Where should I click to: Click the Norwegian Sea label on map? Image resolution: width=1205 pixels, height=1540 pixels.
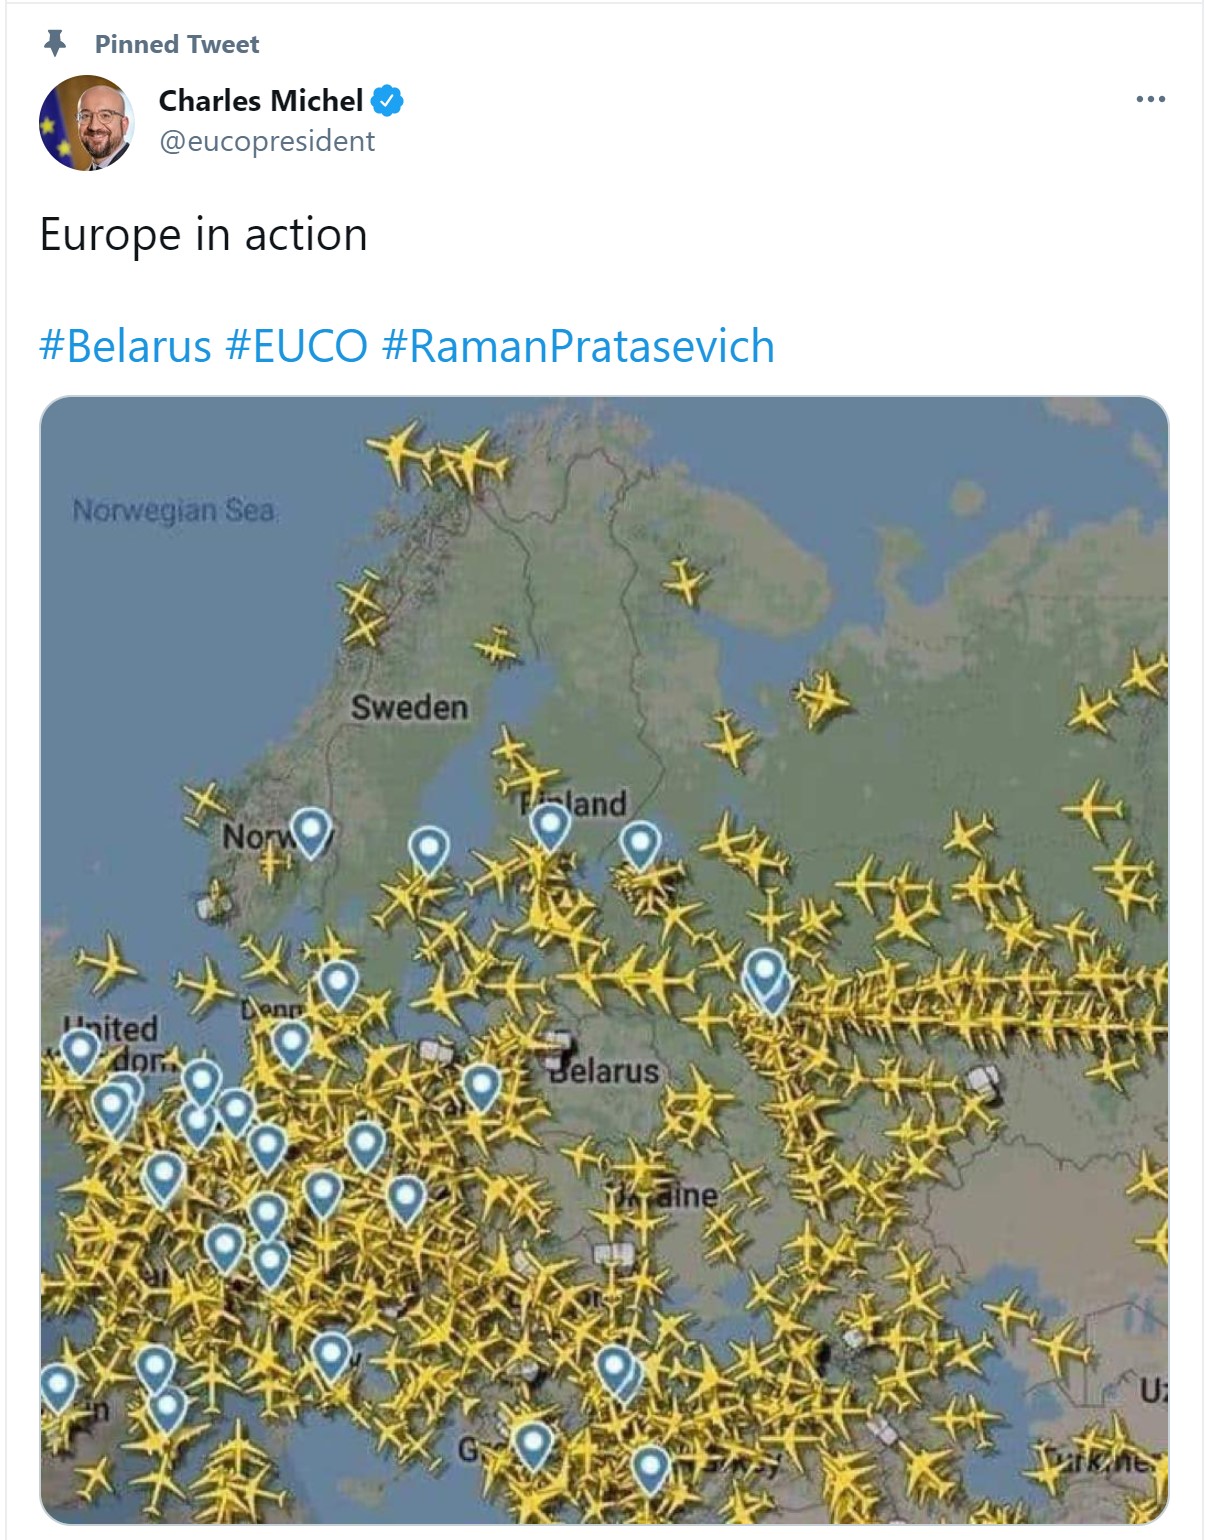[174, 510]
